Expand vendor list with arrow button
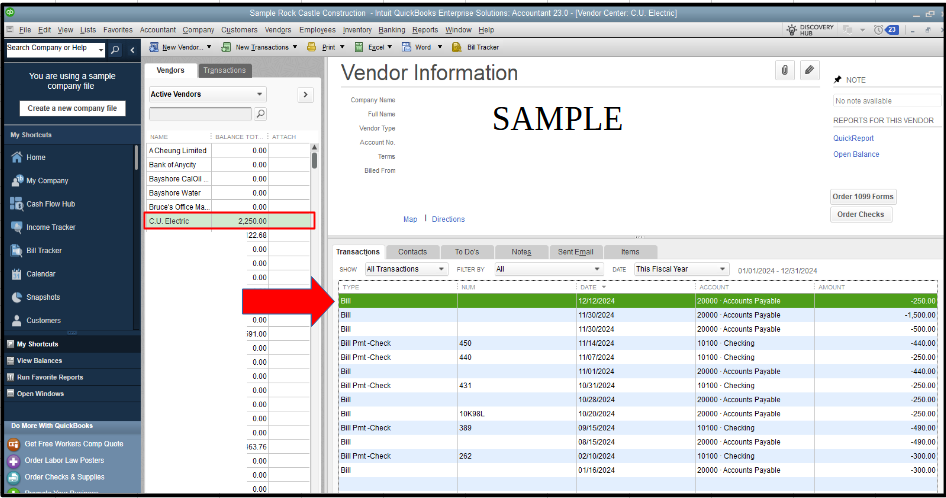The height and width of the screenshot is (498, 946). [x=305, y=95]
